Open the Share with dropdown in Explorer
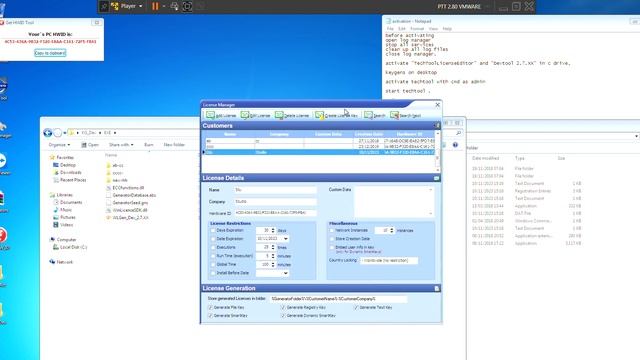This screenshot has height=360, width=640. pos(121,144)
